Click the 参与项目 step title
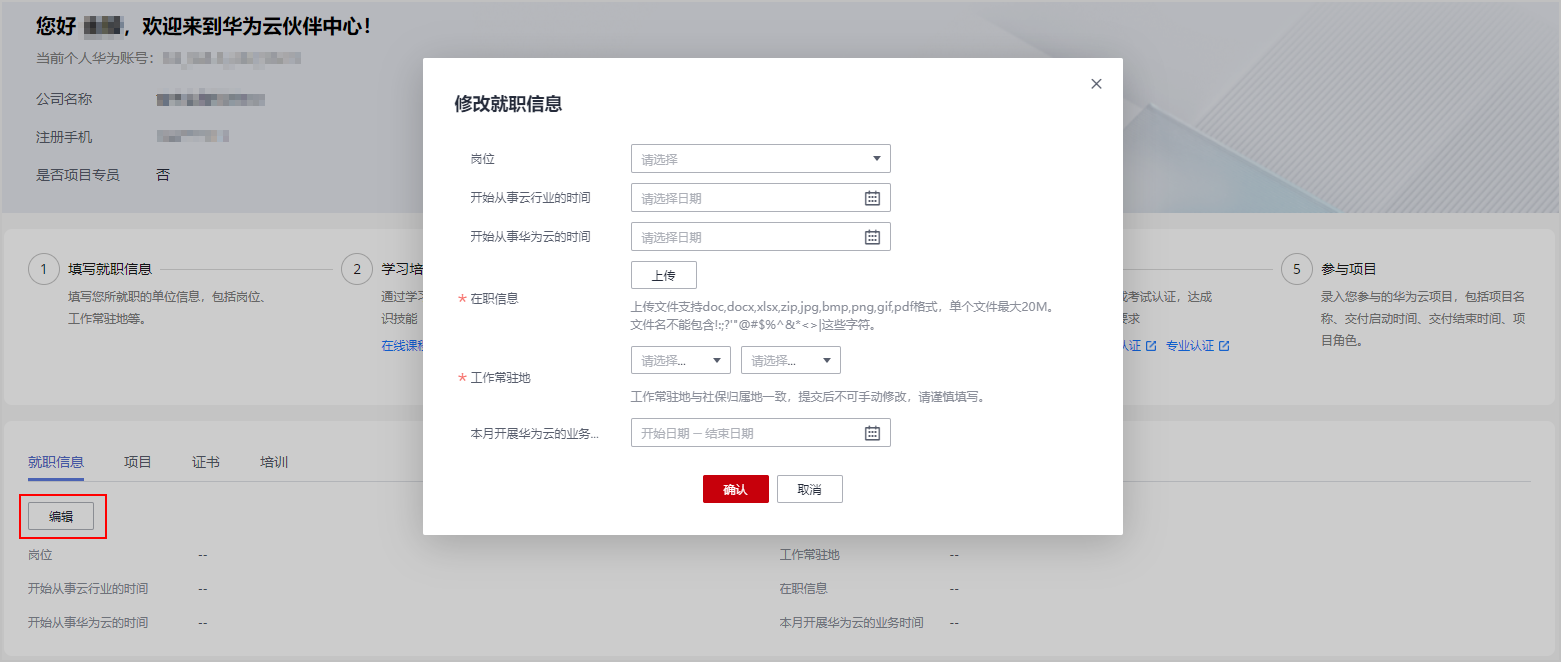This screenshot has width=1561, height=662. coord(1349,269)
